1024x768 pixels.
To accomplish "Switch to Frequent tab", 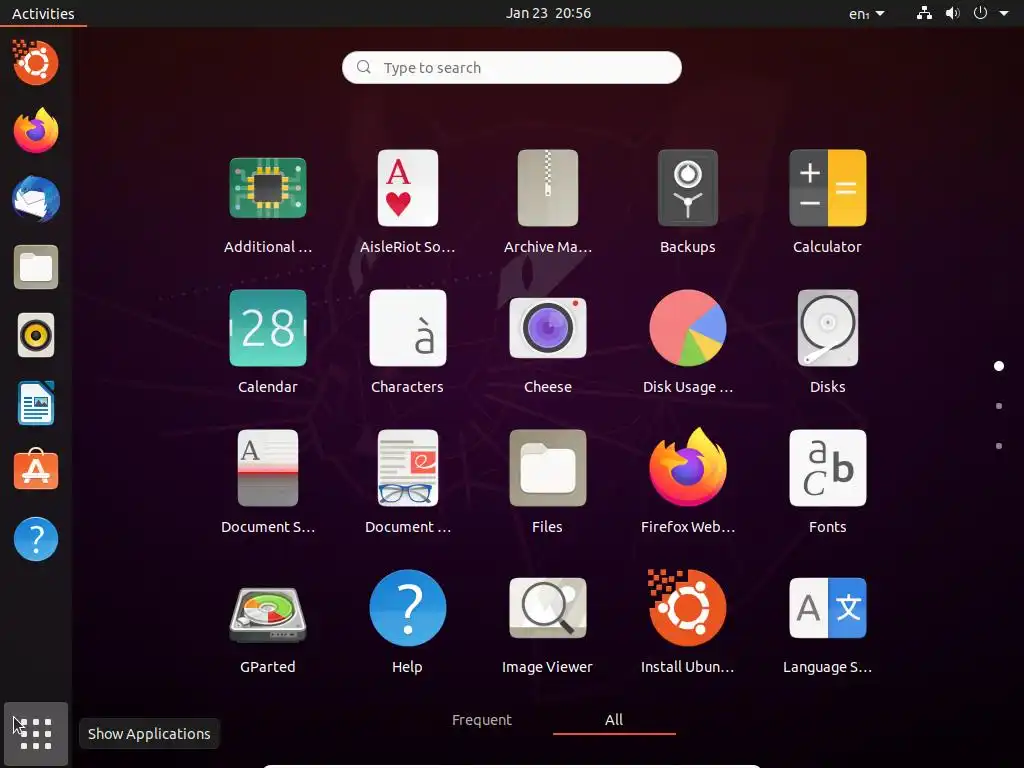I will pyautogui.click(x=482, y=720).
